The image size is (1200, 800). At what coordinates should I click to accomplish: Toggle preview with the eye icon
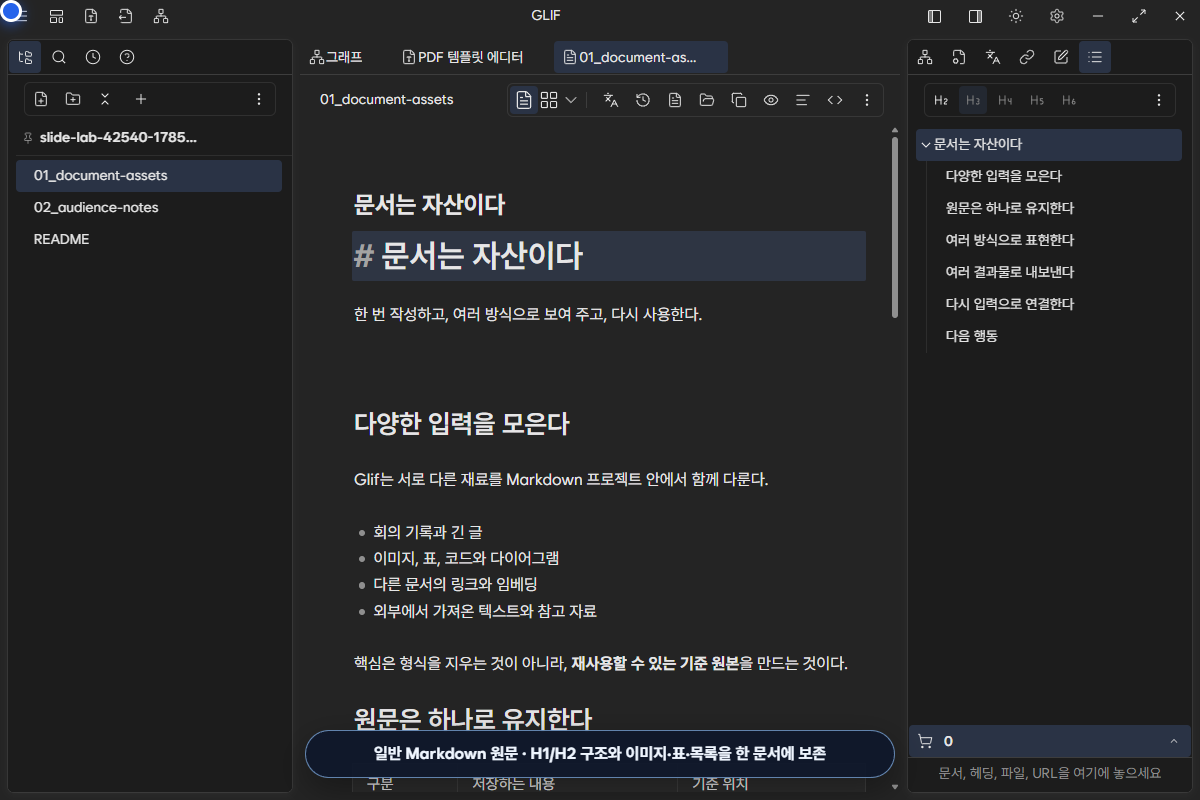point(771,100)
